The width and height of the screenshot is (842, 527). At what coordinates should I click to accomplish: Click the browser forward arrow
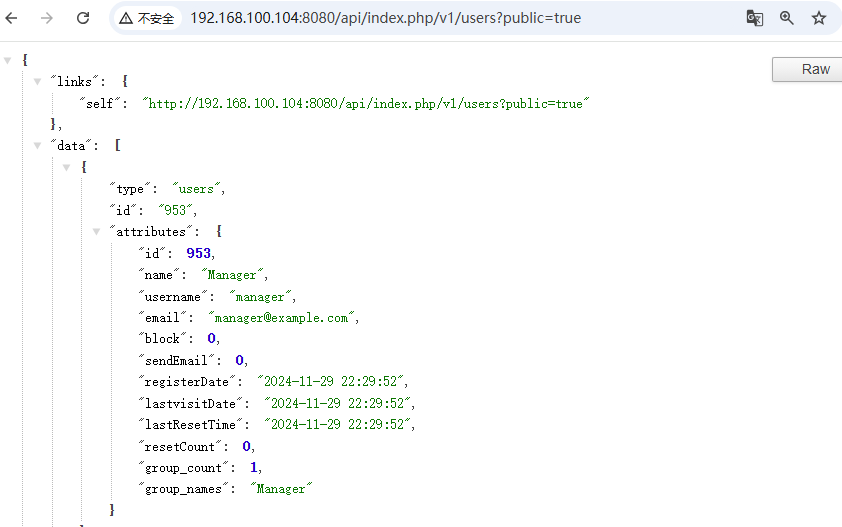47,18
